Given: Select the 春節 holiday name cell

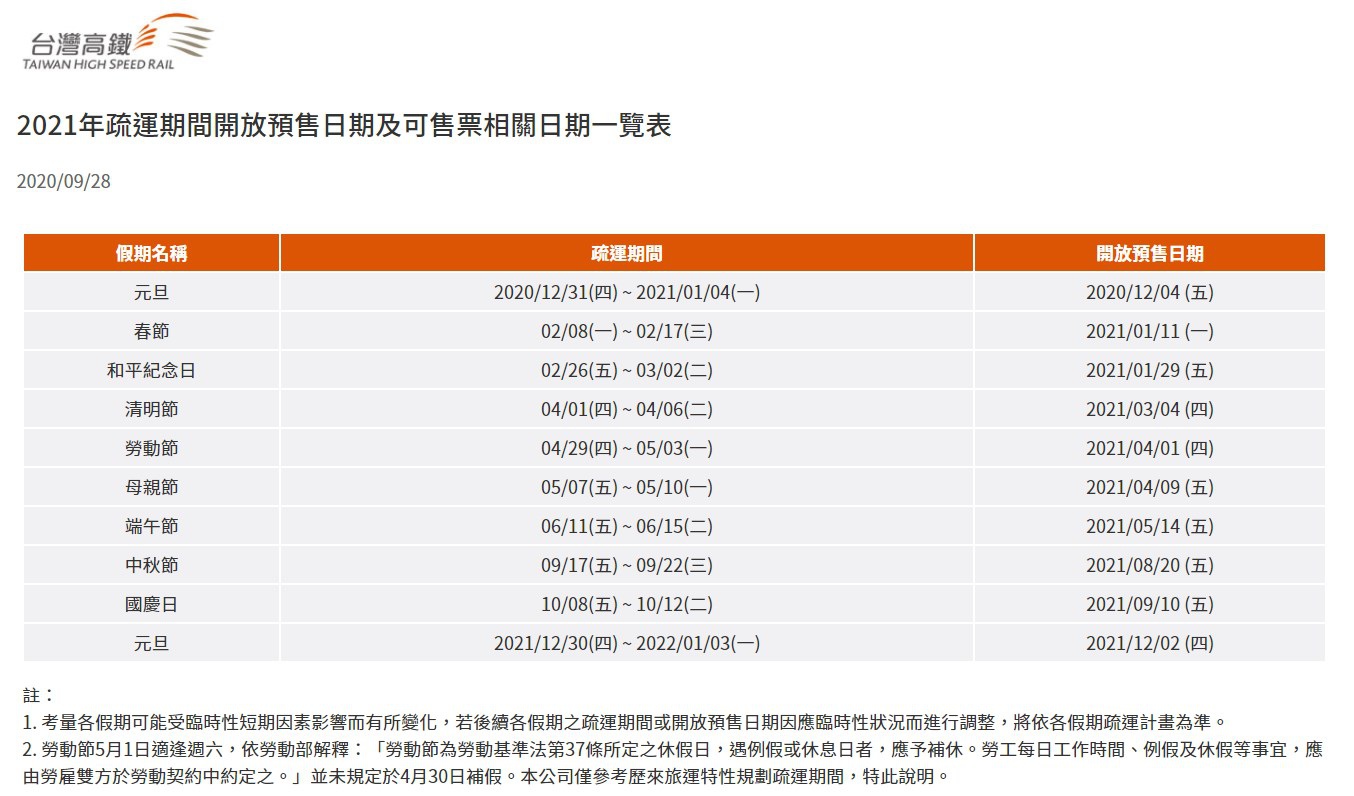Looking at the screenshot, I should pos(152,331).
